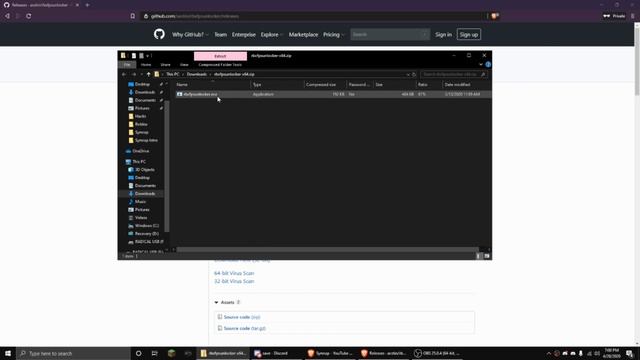Screen dimensions: 640x360
Task: Click the horizontal scrollbar in file list
Action: [x=327, y=249]
